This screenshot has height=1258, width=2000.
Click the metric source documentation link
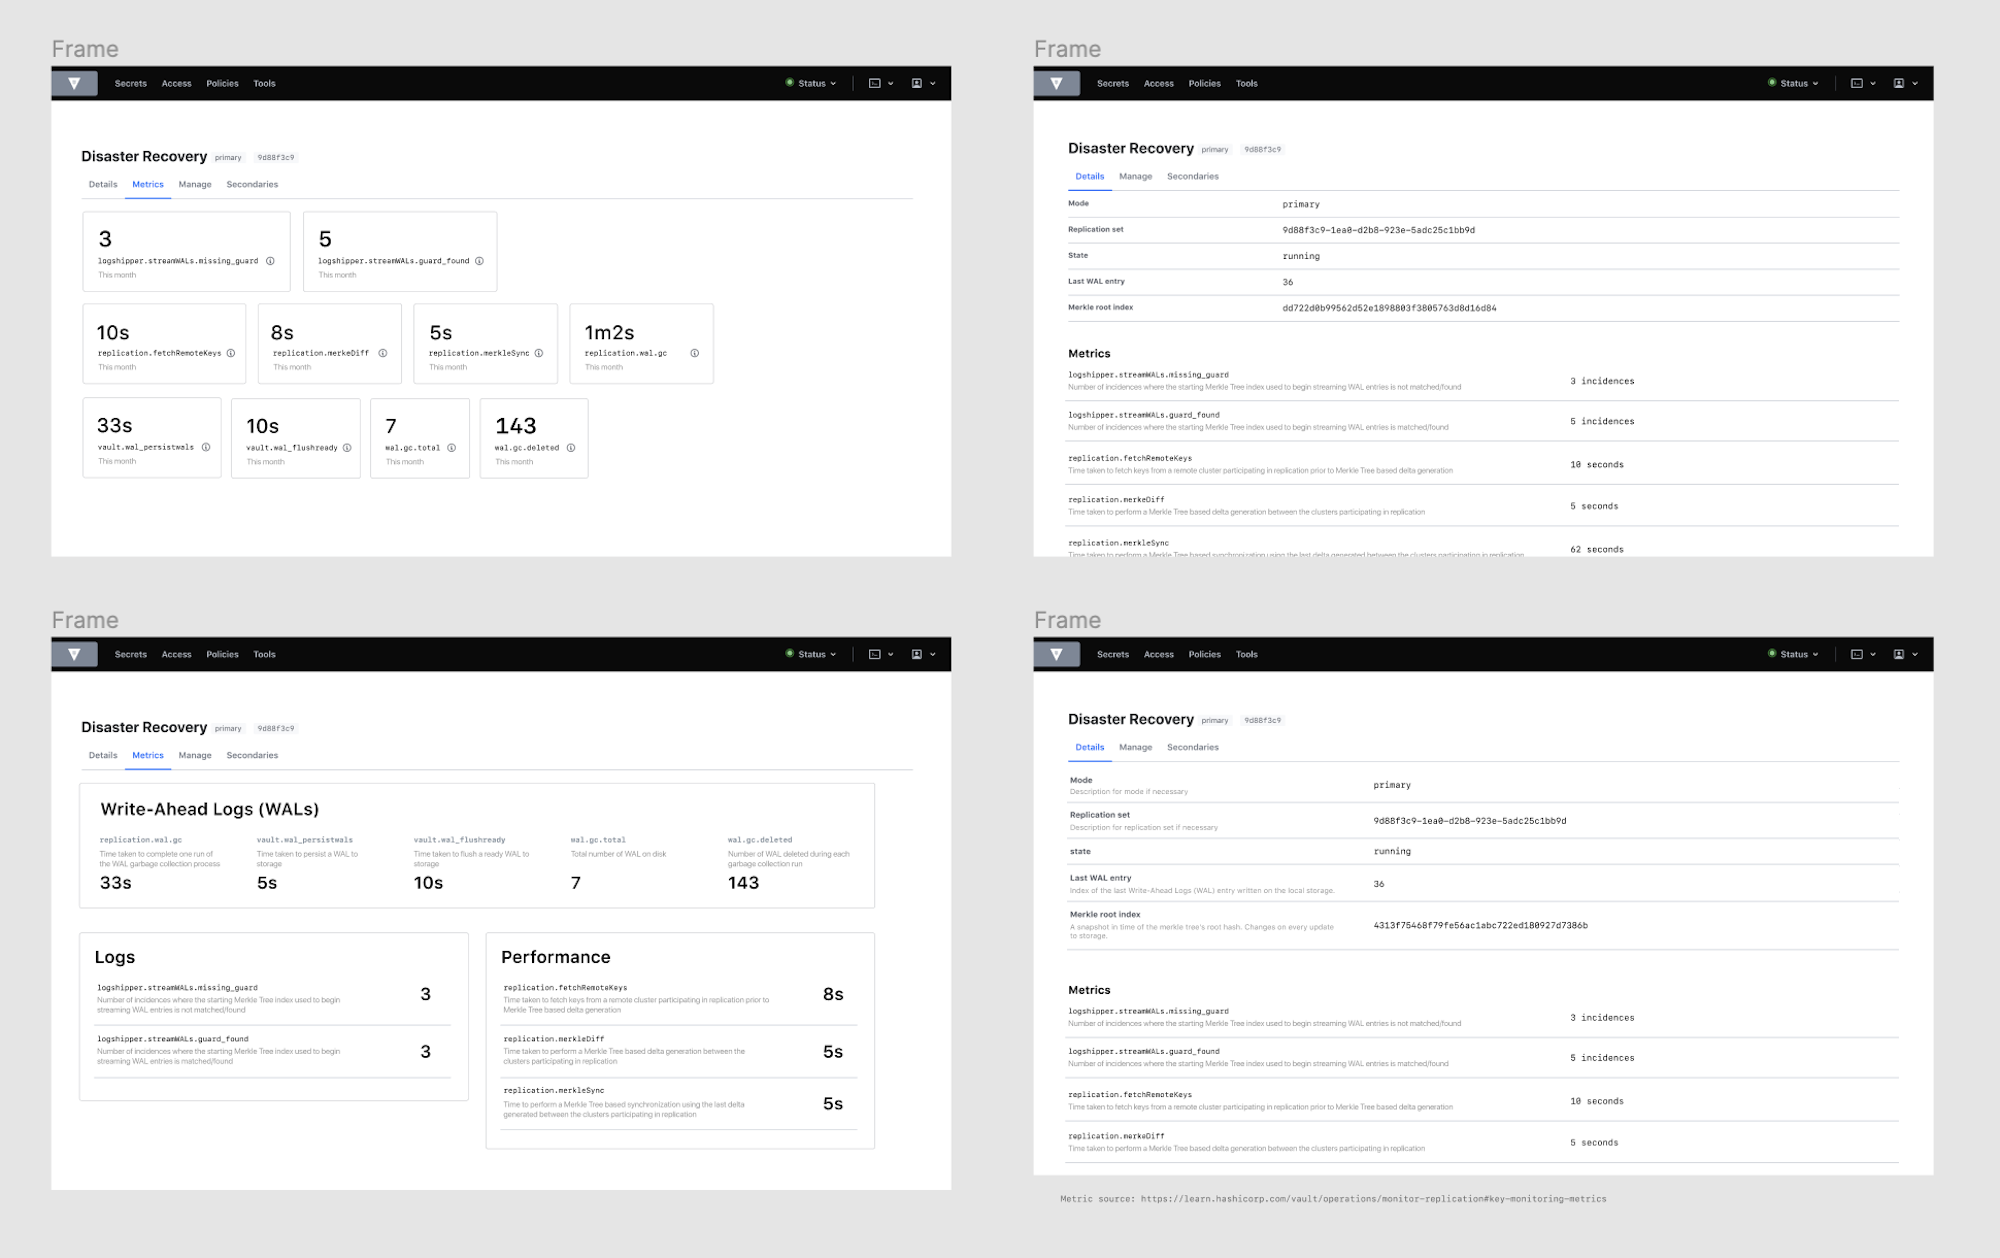coord(1375,1198)
